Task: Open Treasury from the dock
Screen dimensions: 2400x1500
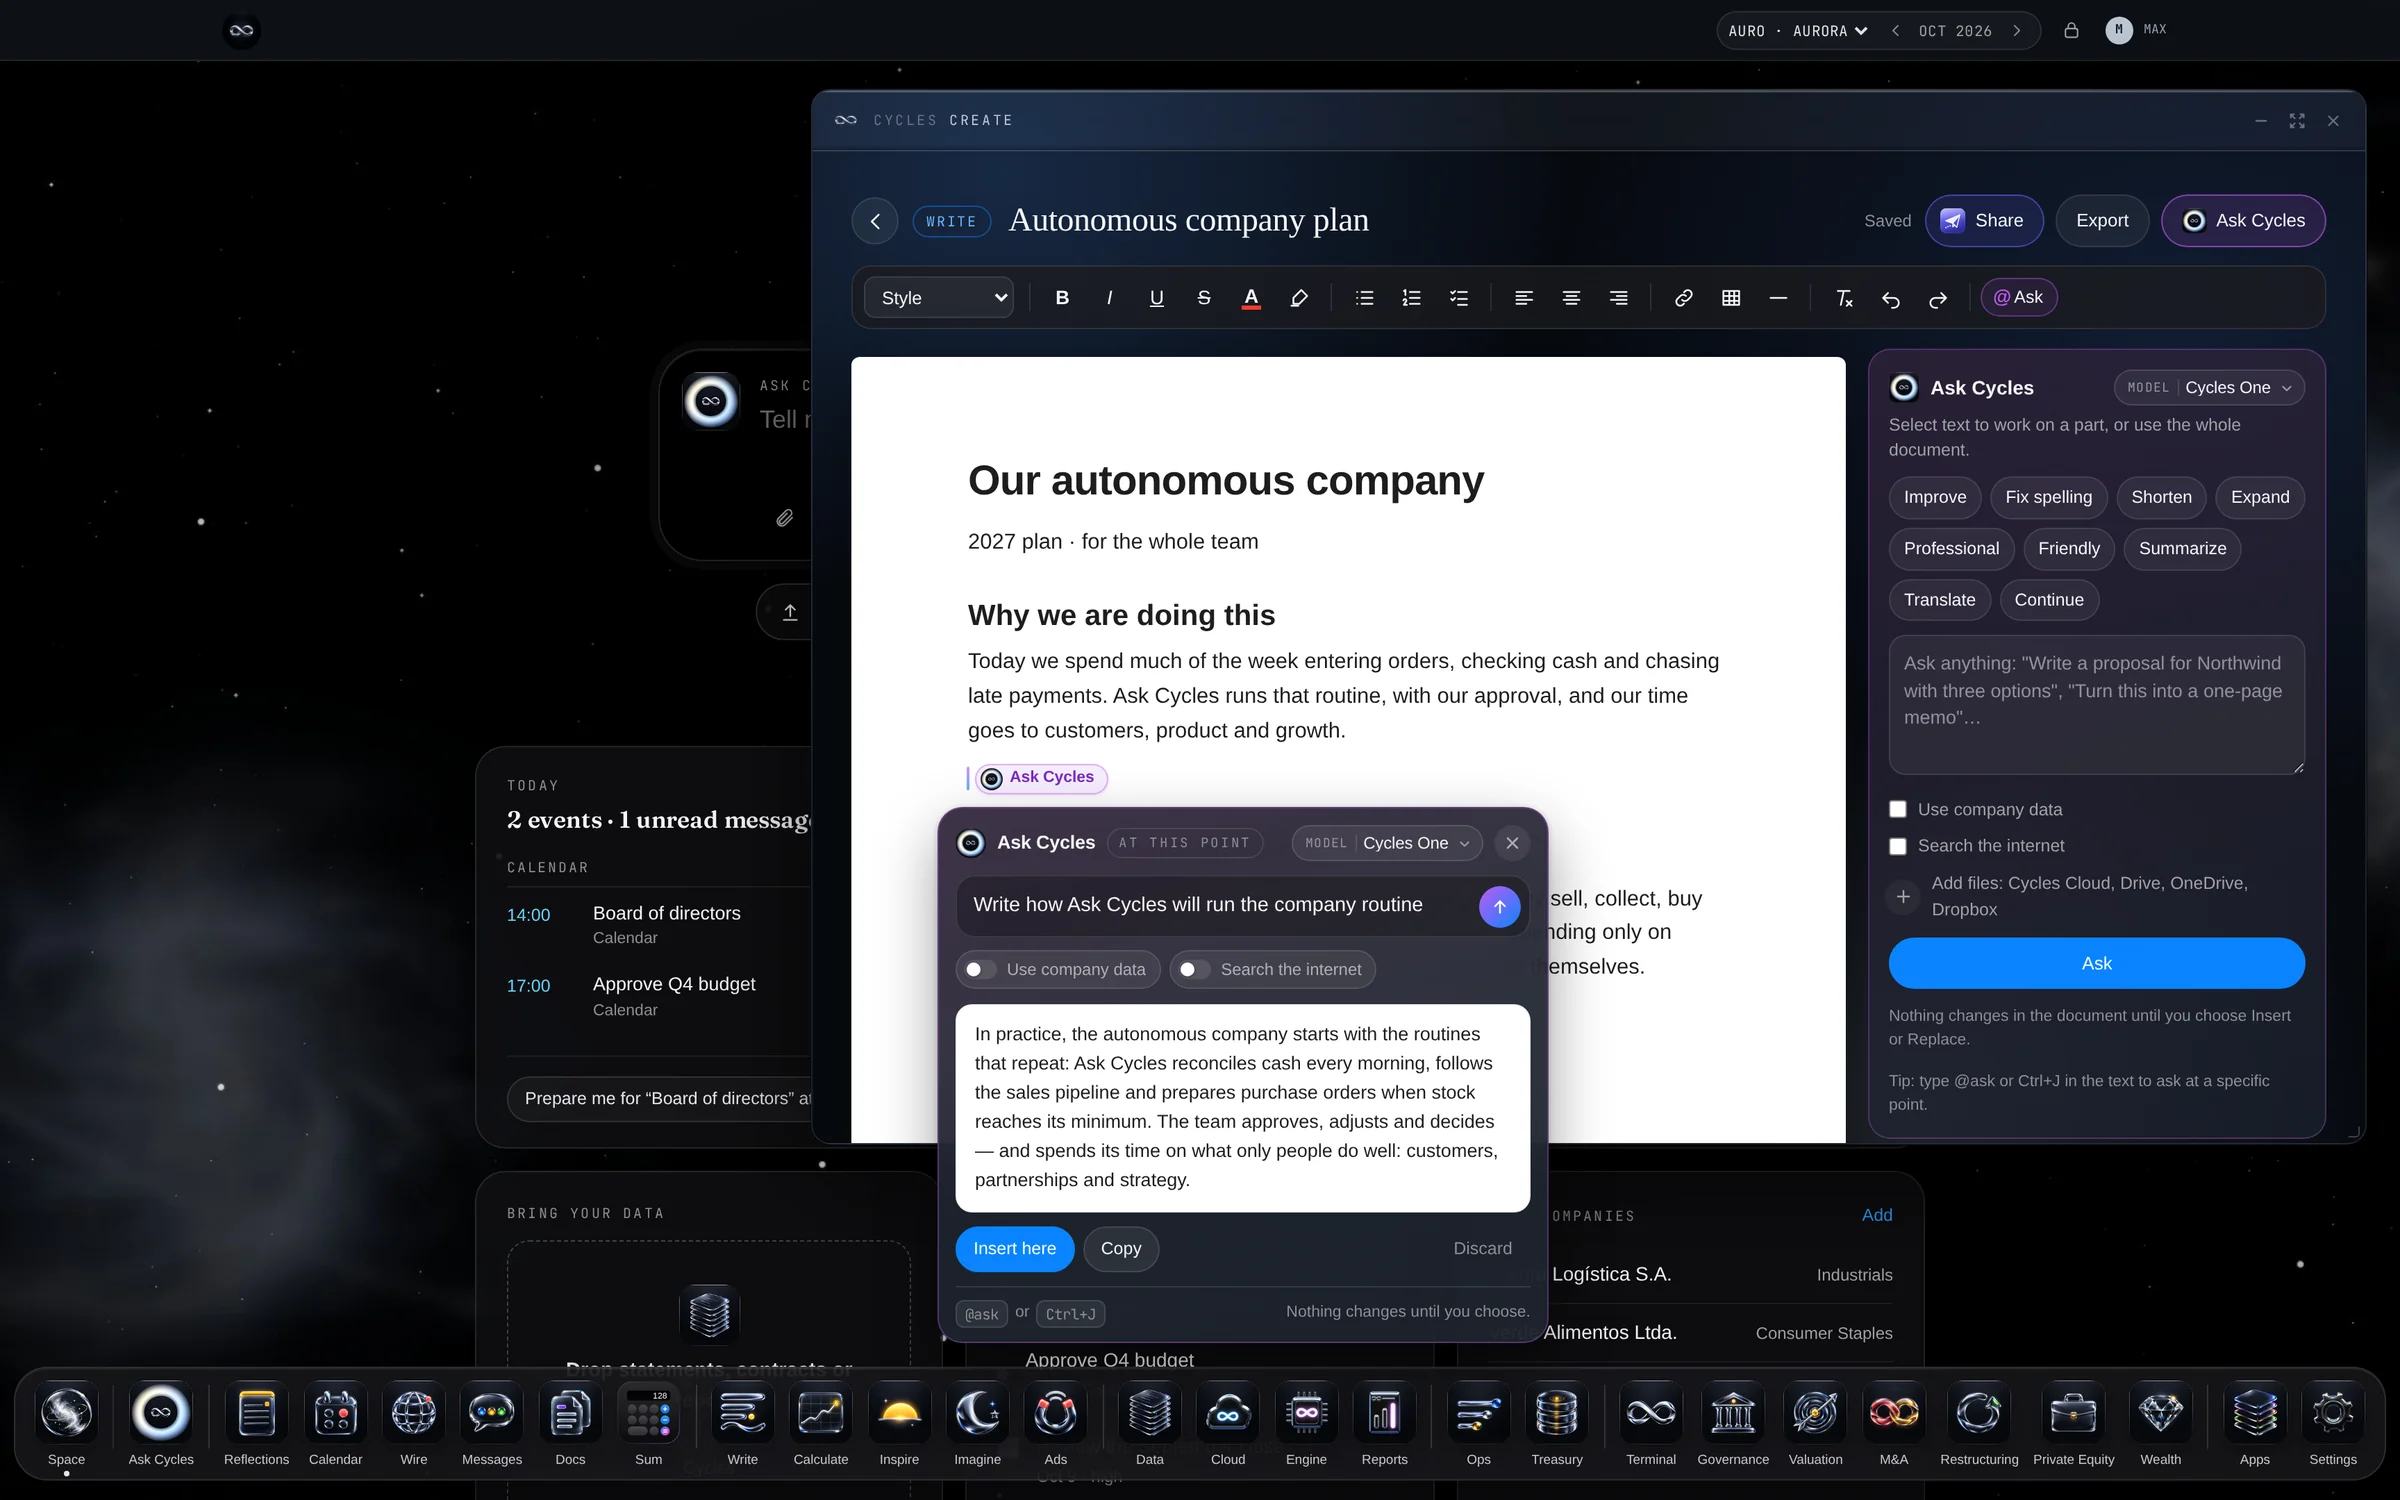Action: click(x=1557, y=1424)
